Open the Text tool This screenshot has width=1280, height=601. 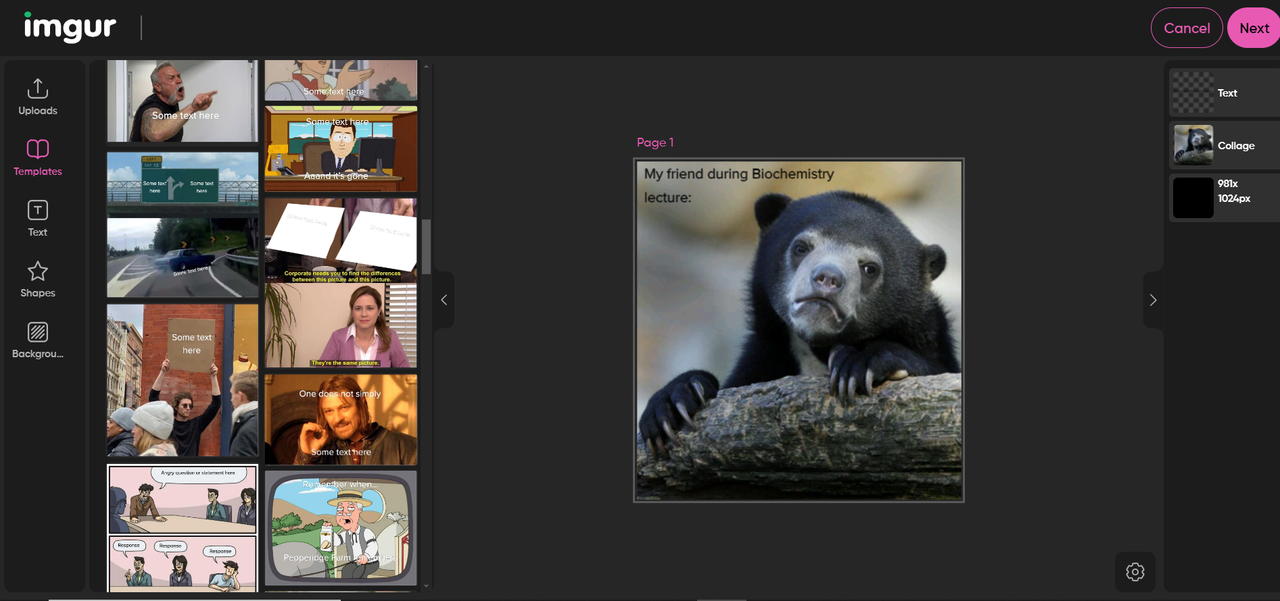(38, 218)
